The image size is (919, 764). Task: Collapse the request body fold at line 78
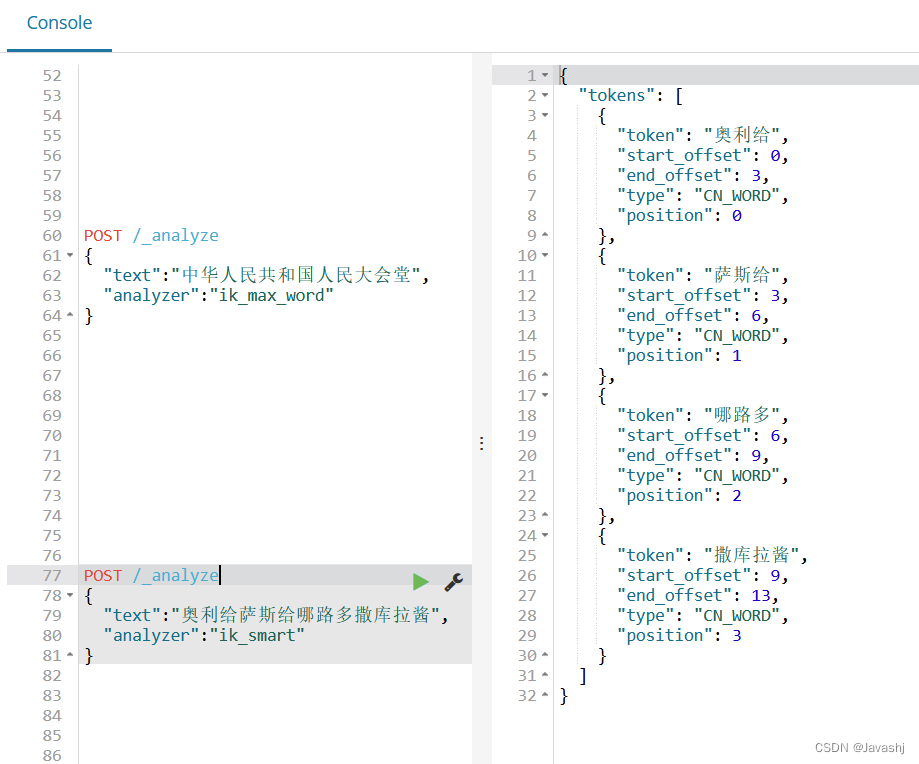[x=70, y=595]
